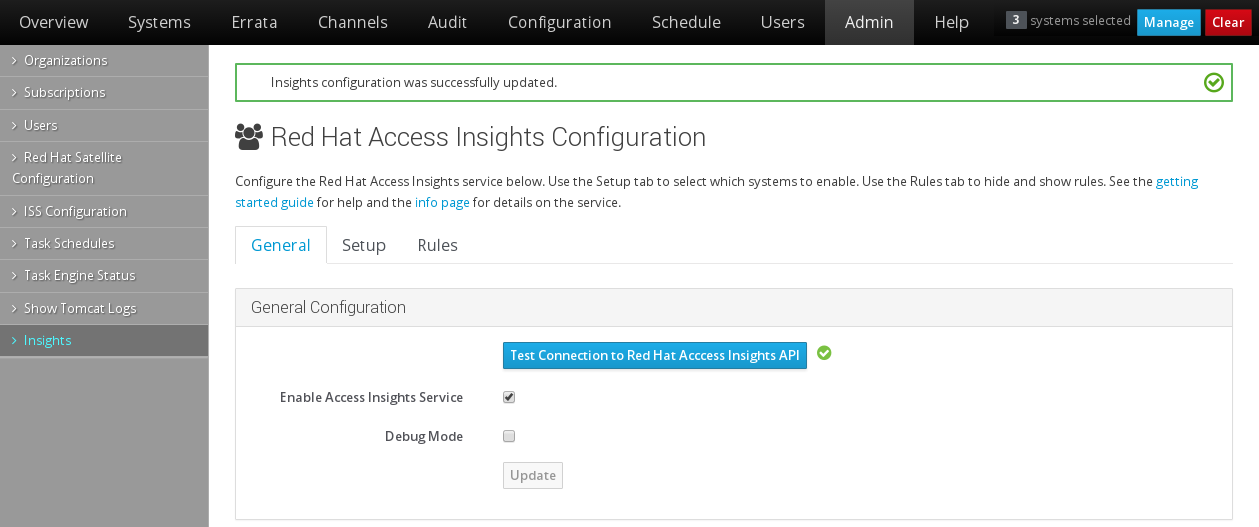
Task: Click the green checkmark in the success banner
Action: click(1214, 82)
